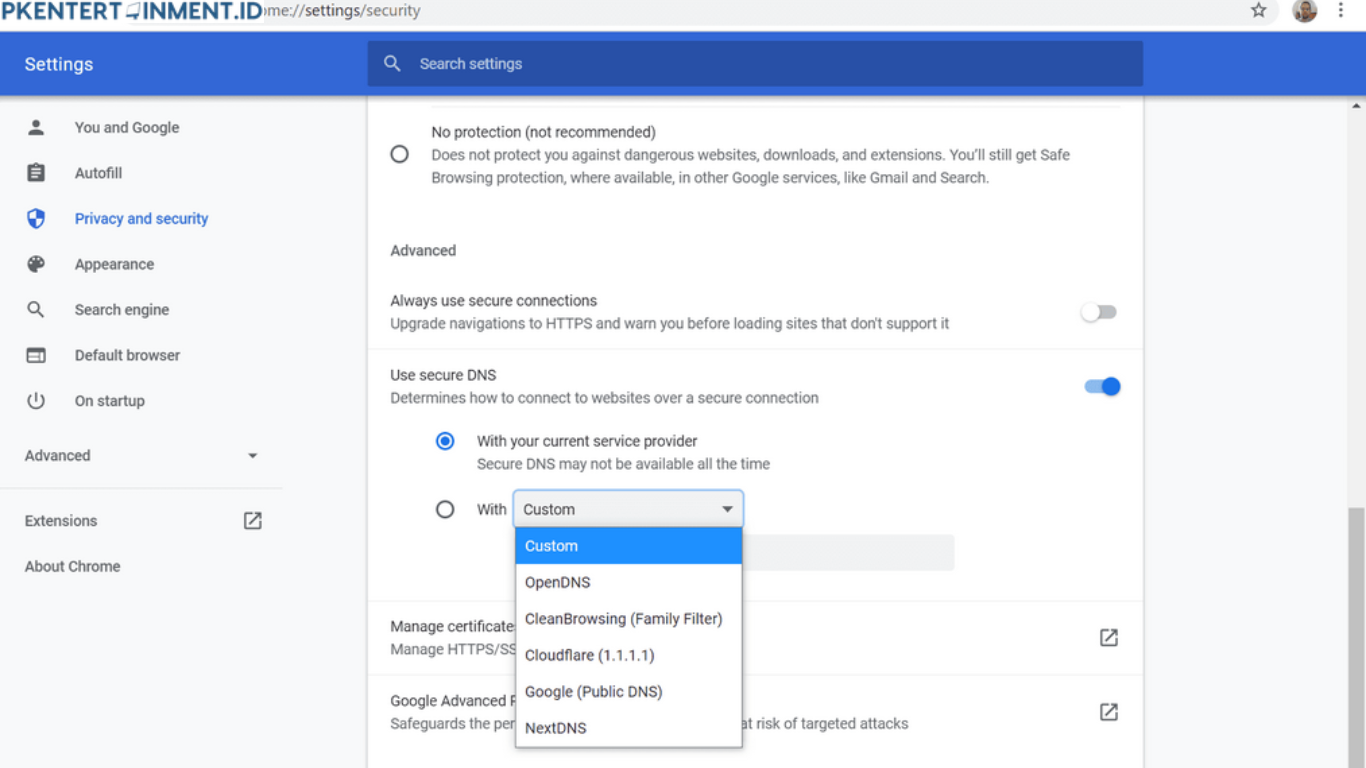Click the You and Google person icon
This screenshot has width=1366, height=768.
click(36, 127)
